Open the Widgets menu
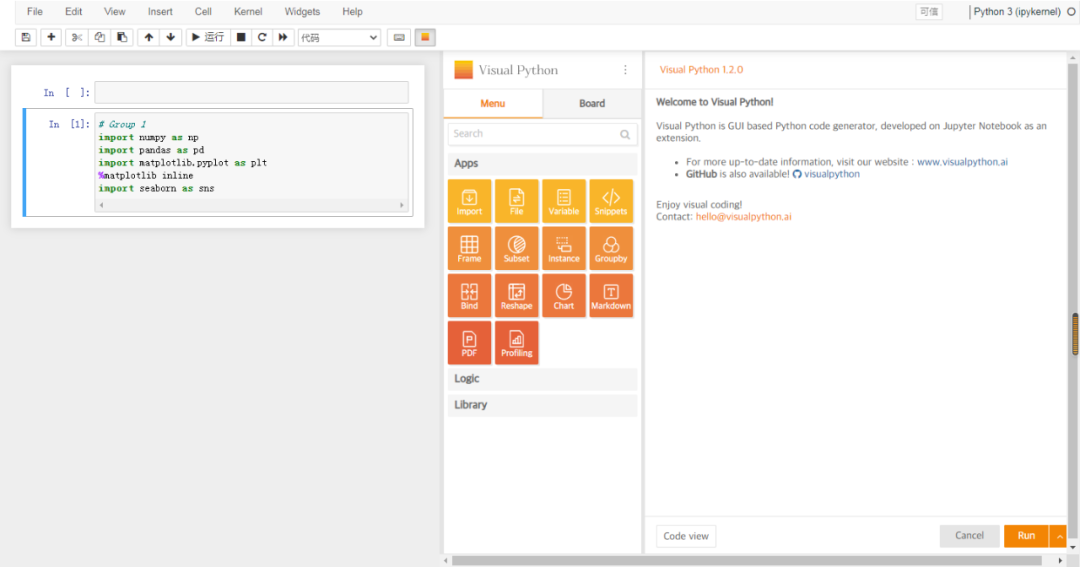 tap(302, 12)
